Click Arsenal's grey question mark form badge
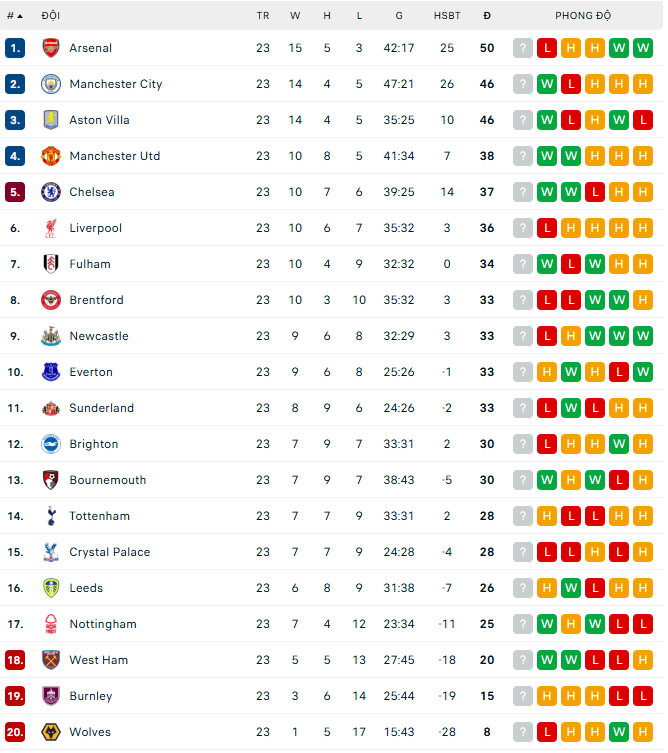Viewport: 668px width, 753px height. click(x=523, y=48)
